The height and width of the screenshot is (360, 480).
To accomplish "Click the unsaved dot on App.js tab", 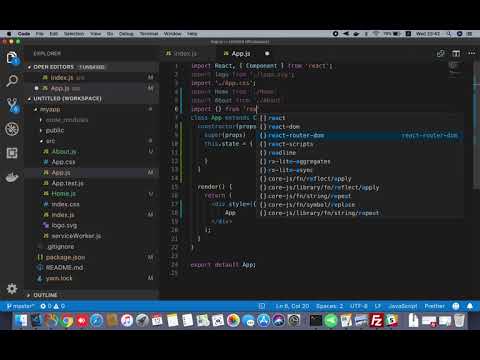I will point(267,53).
